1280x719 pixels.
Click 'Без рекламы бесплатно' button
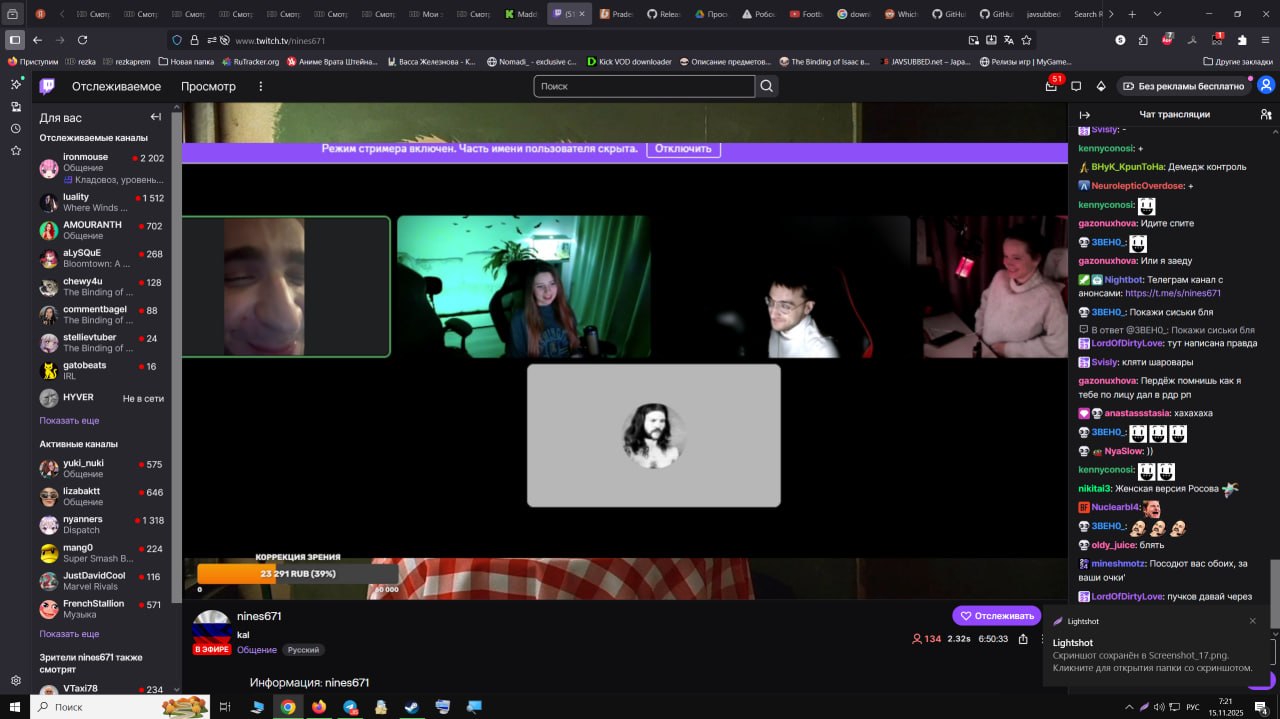point(1183,86)
